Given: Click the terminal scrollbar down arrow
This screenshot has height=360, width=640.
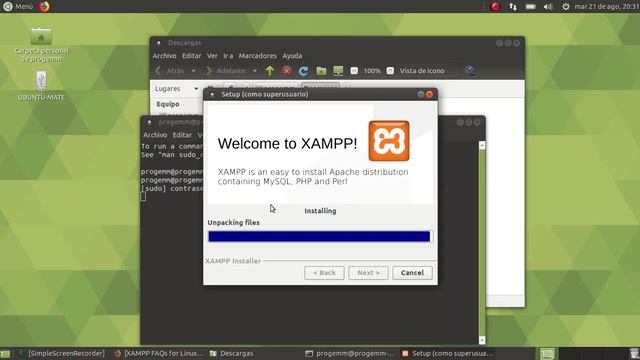Looking at the screenshot, I should pos(482,340).
